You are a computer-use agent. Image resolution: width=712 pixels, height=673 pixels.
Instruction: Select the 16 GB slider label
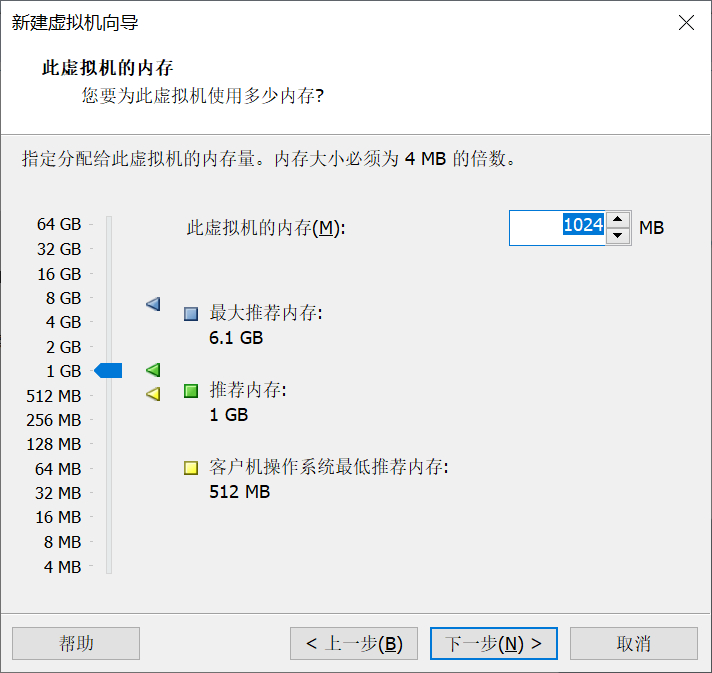coord(59,274)
